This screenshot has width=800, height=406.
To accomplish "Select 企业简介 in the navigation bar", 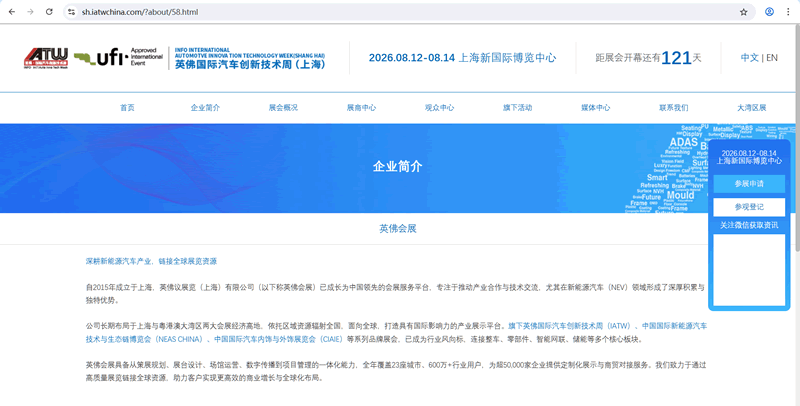I will click(x=205, y=107).
